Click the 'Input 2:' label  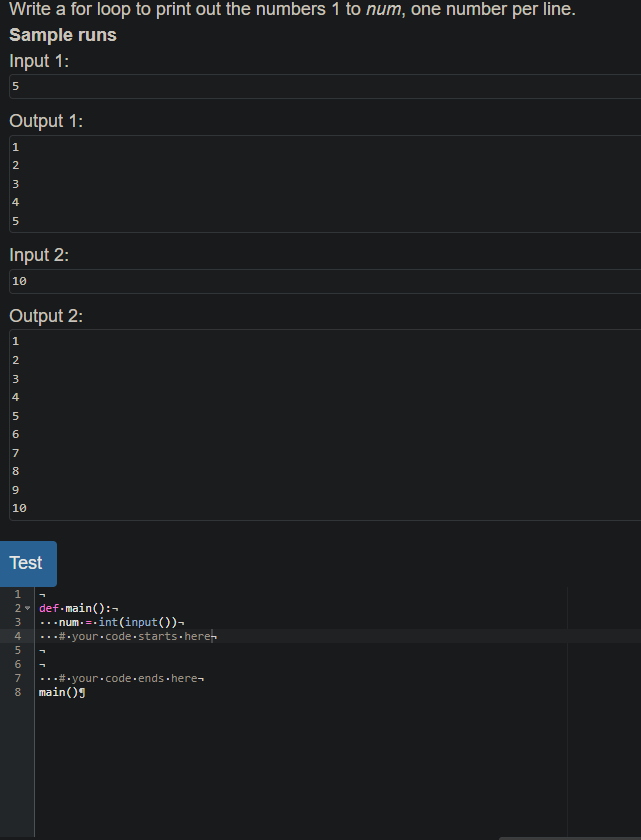[x=39, y=255]
